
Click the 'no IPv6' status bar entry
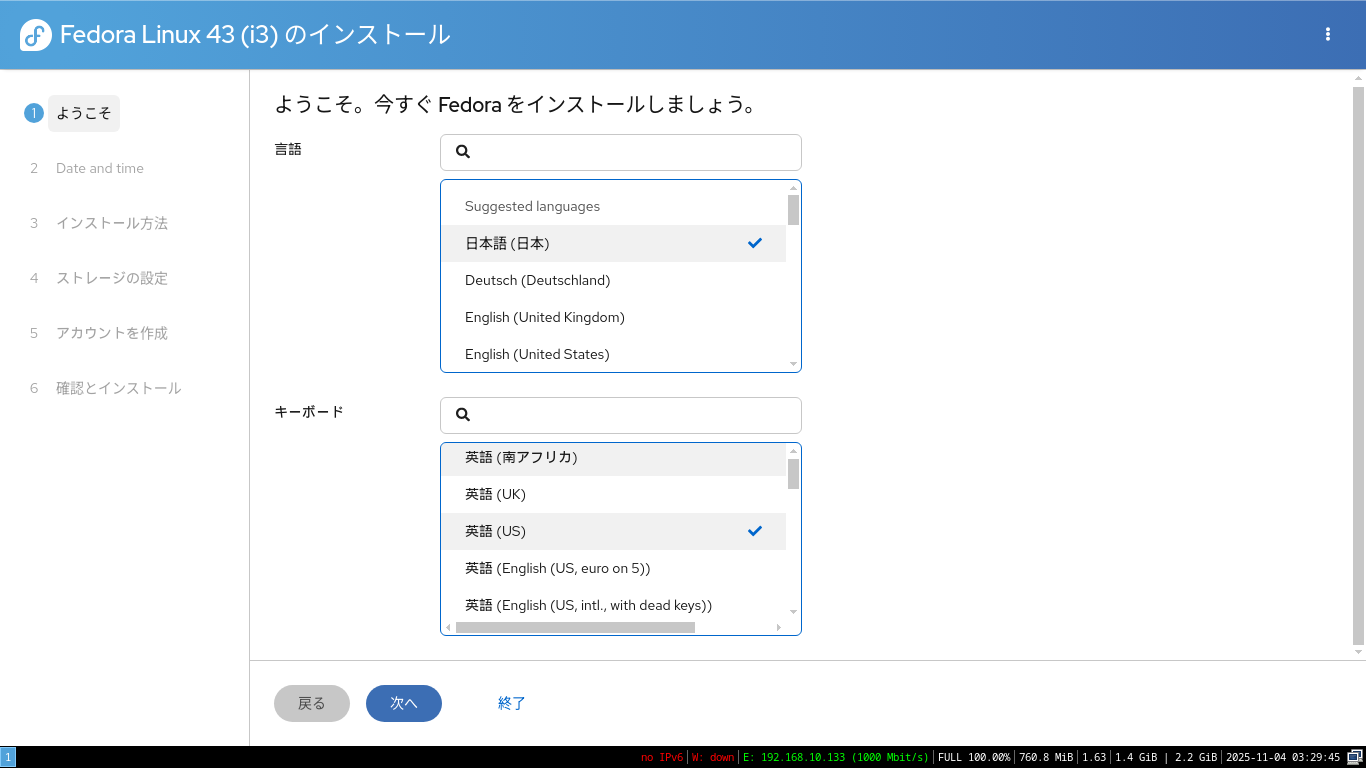pyautogui.click(x=662, y=758)
